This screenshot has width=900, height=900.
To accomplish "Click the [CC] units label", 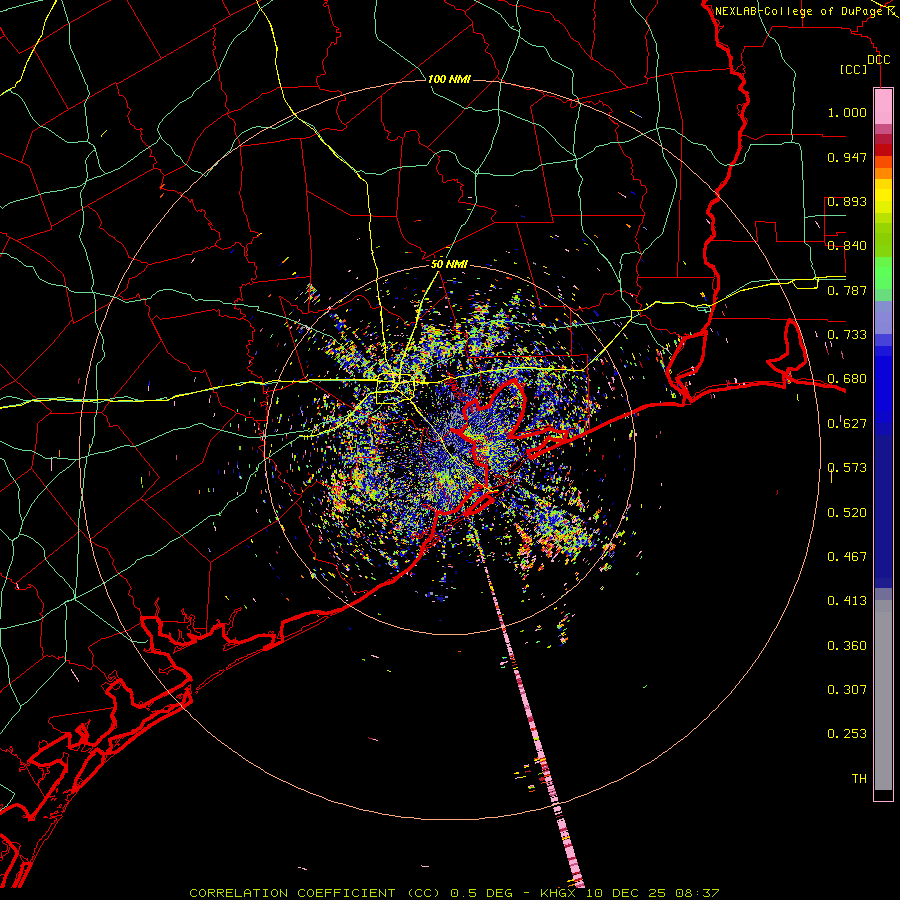I will point(854,70).
